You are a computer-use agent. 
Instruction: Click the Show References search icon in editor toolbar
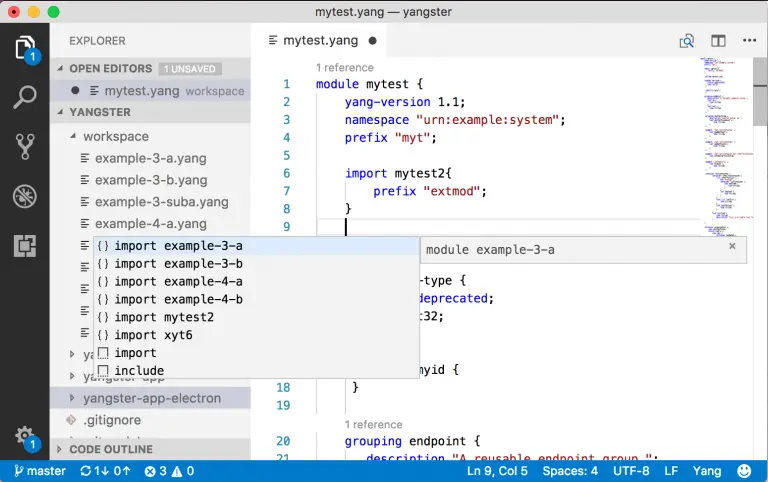tap(687, 41)
